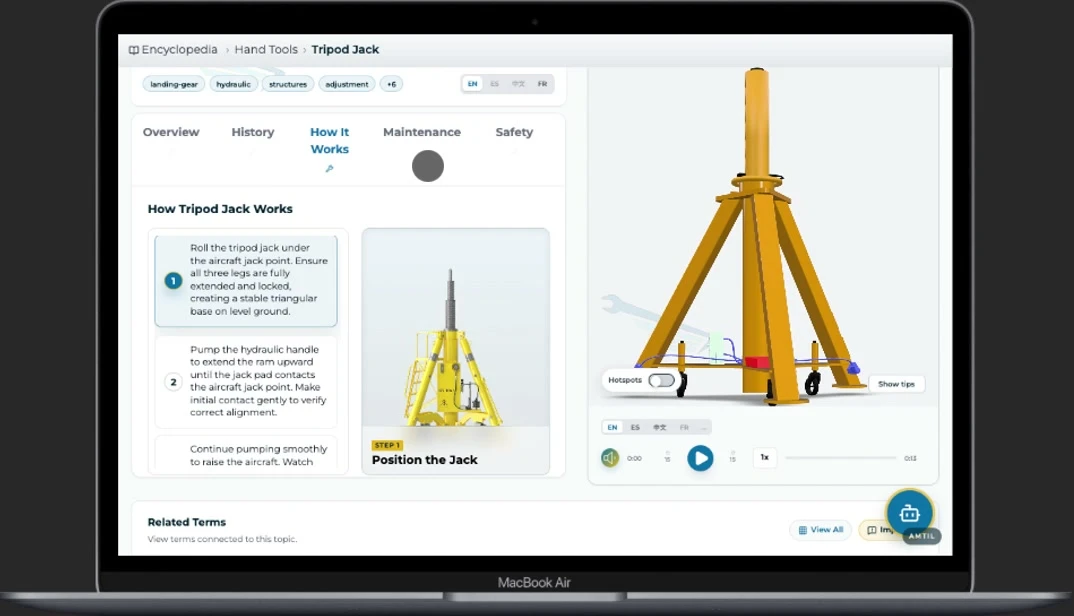Skip forward 15 seconds in narration

(x=733, y=458)
